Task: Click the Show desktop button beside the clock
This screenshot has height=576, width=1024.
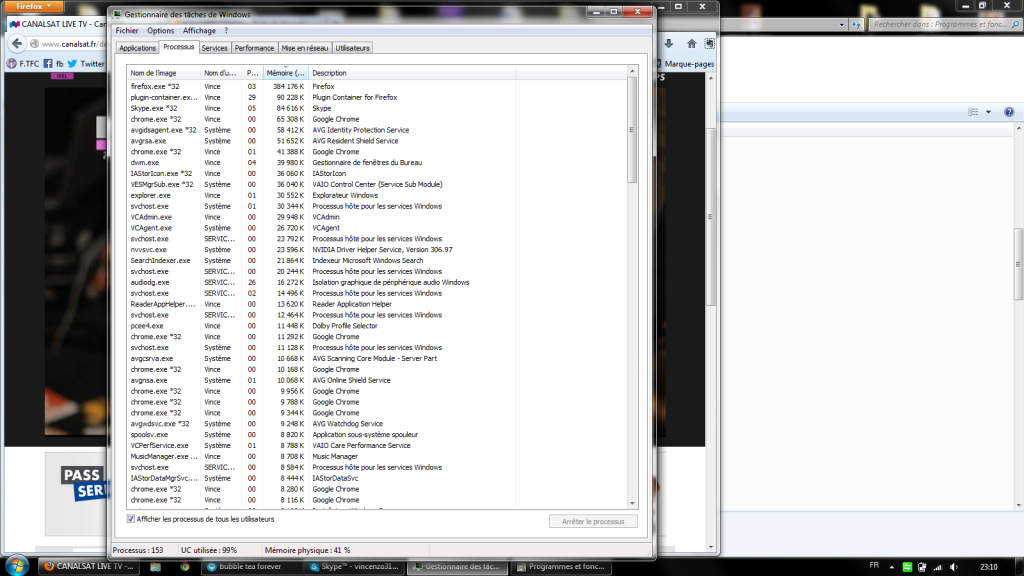Action: (1020, 568)
